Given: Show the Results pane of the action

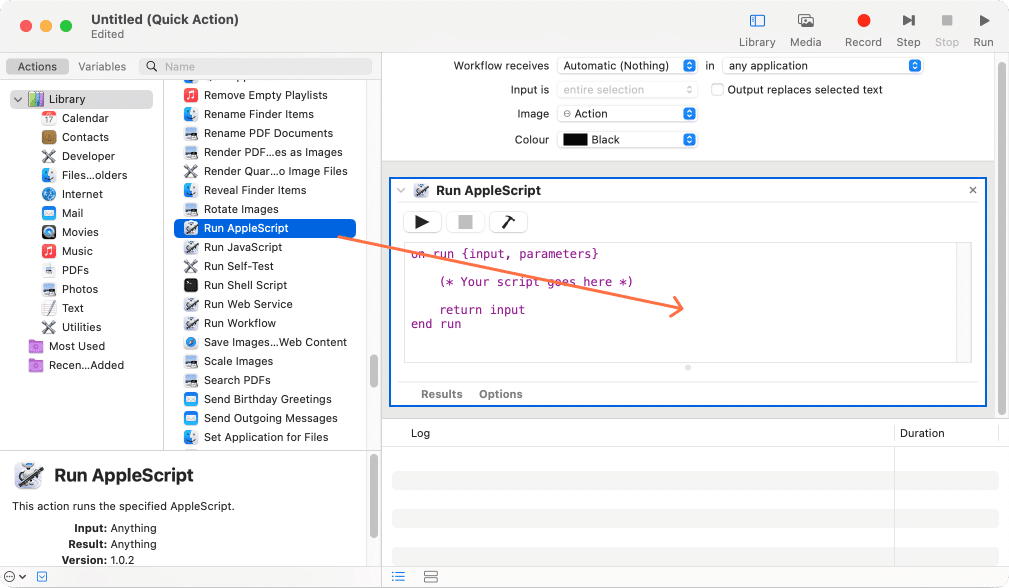Looking at the screenshot, I should 441,394.
